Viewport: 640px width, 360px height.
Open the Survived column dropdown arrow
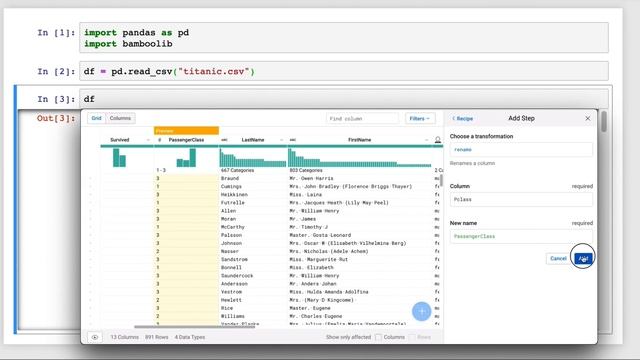tap(148, 140)
